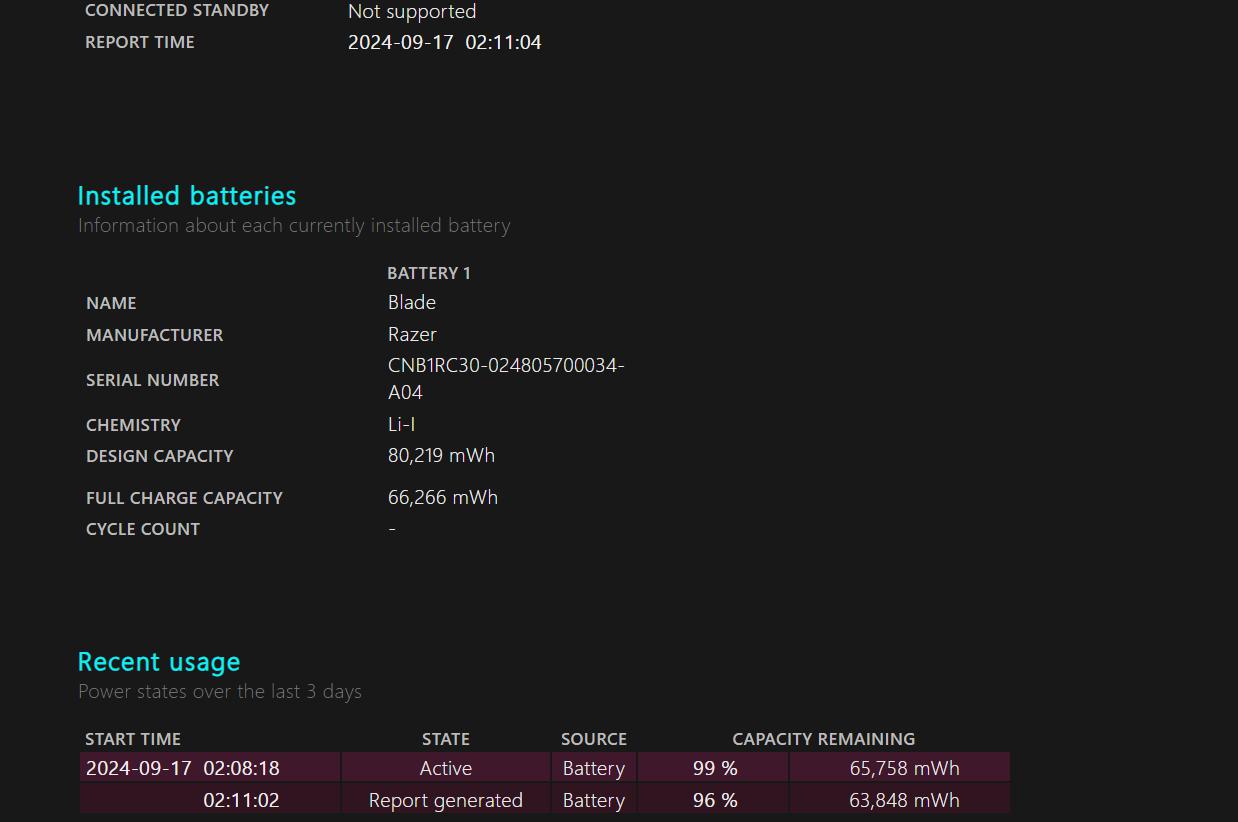The height and width of the screenshot is (822, 1238).
Task: Click the manufacturer value 'Razer'
Action: point(412,334)
